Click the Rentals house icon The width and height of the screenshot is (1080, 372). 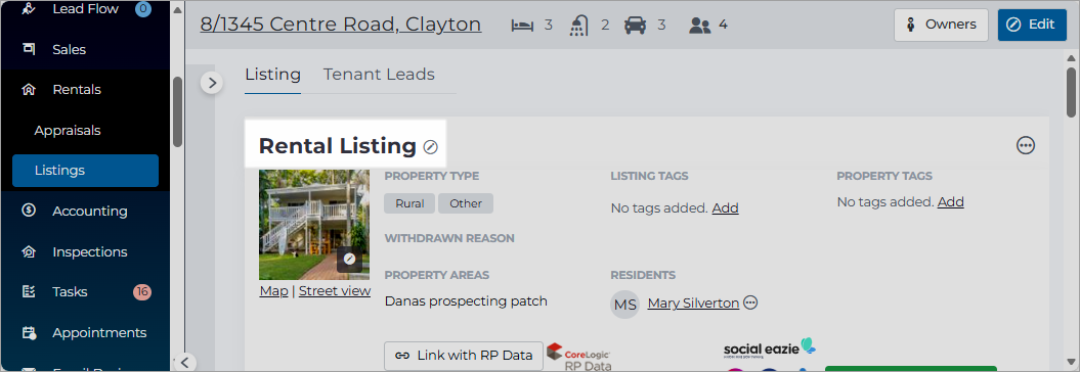[28, 90]
